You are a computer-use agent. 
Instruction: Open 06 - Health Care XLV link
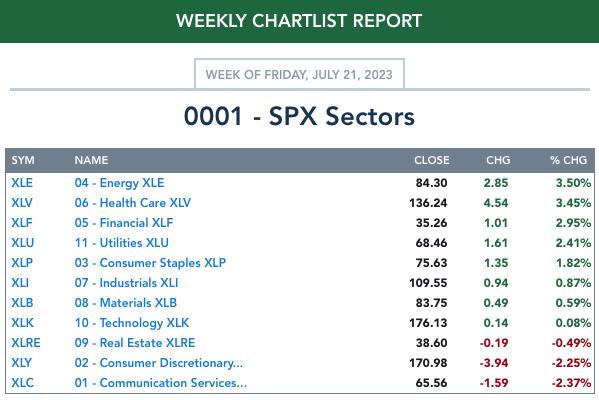tap(133, 202)
